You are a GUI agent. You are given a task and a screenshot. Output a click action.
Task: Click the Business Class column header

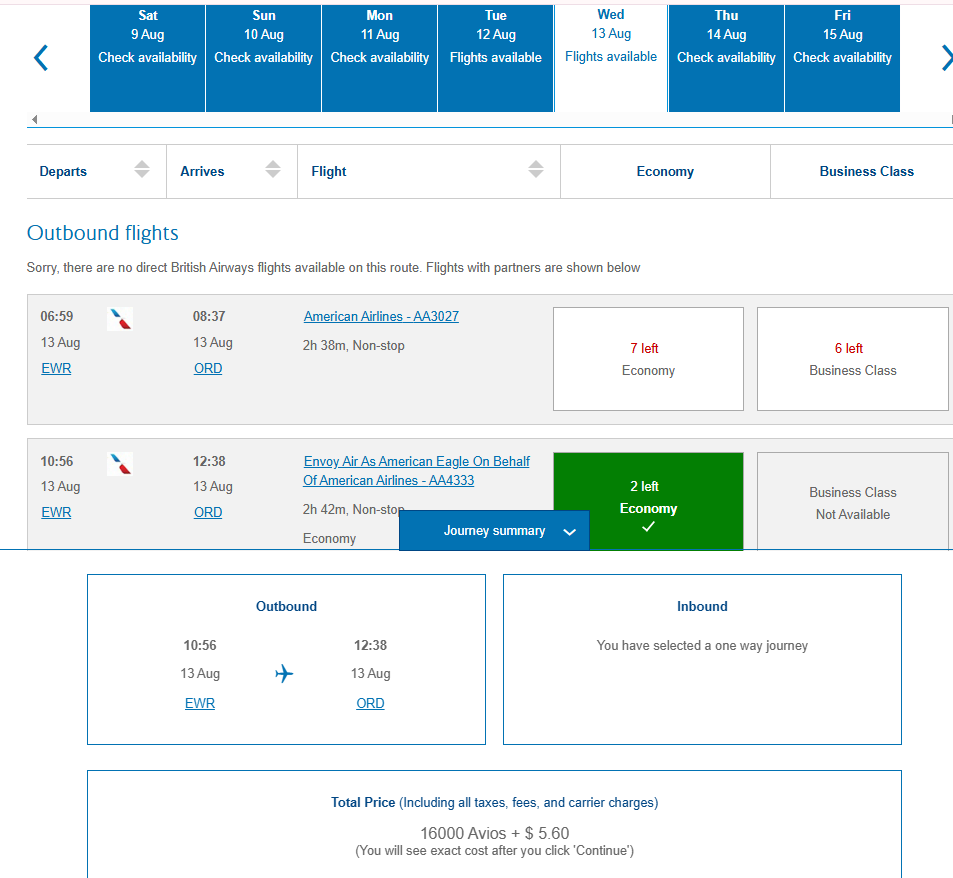click(866, 171)
